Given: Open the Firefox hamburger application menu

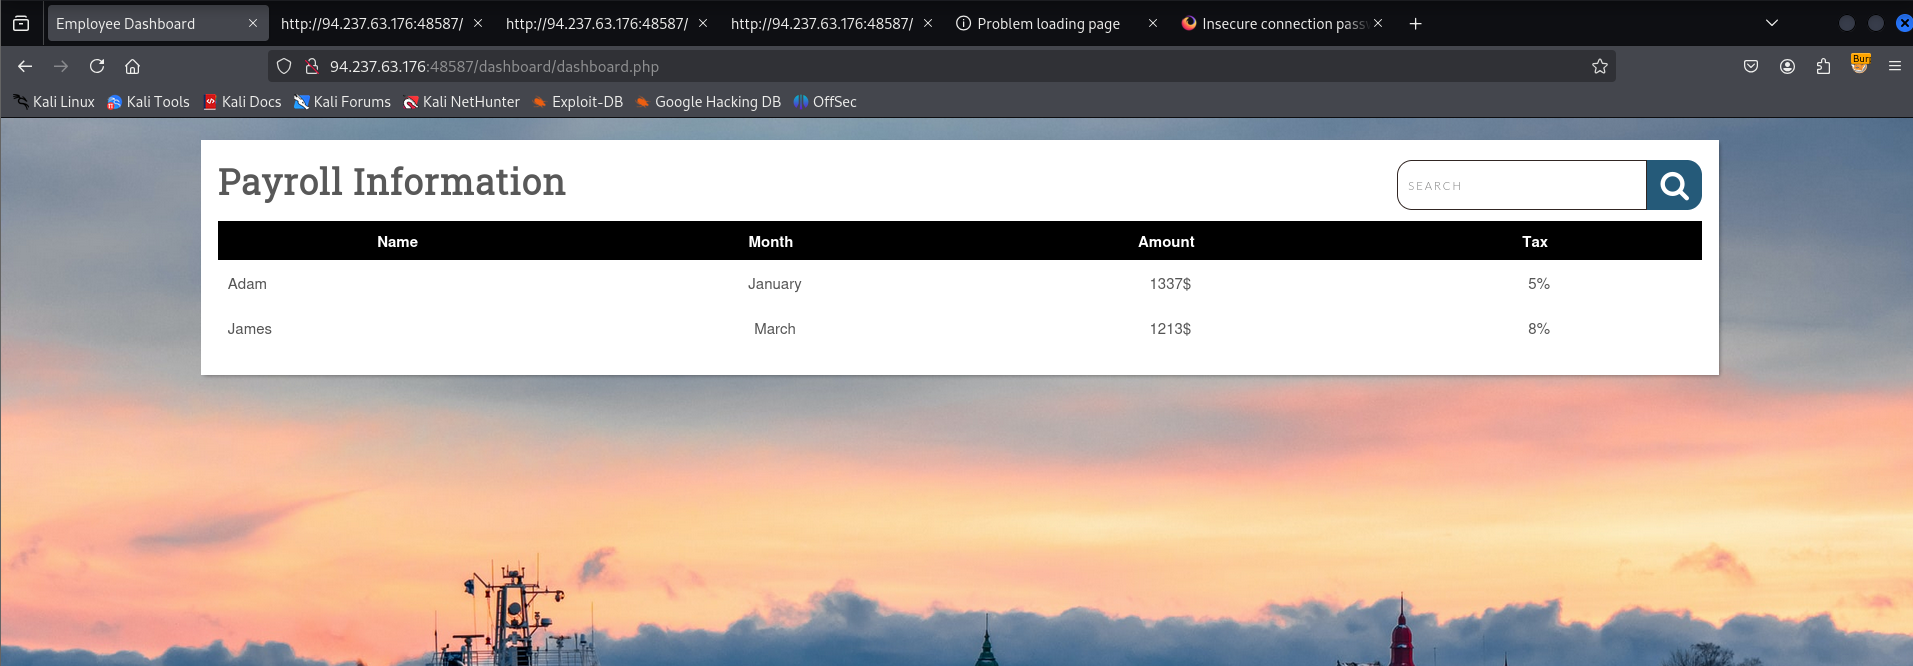Looking at the screenshot, I should pos(1894,66).
